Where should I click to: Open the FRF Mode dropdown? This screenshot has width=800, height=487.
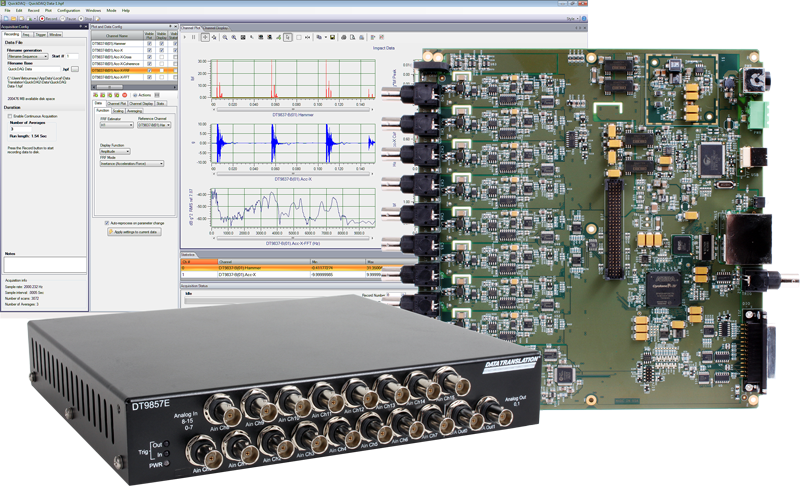tap(132, 164)
